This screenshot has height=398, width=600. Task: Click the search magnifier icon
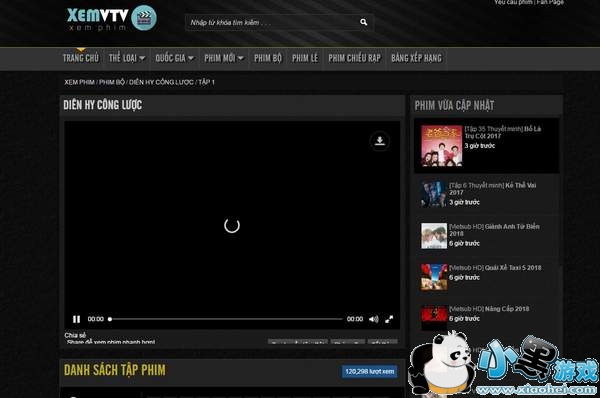coord(364,22)
